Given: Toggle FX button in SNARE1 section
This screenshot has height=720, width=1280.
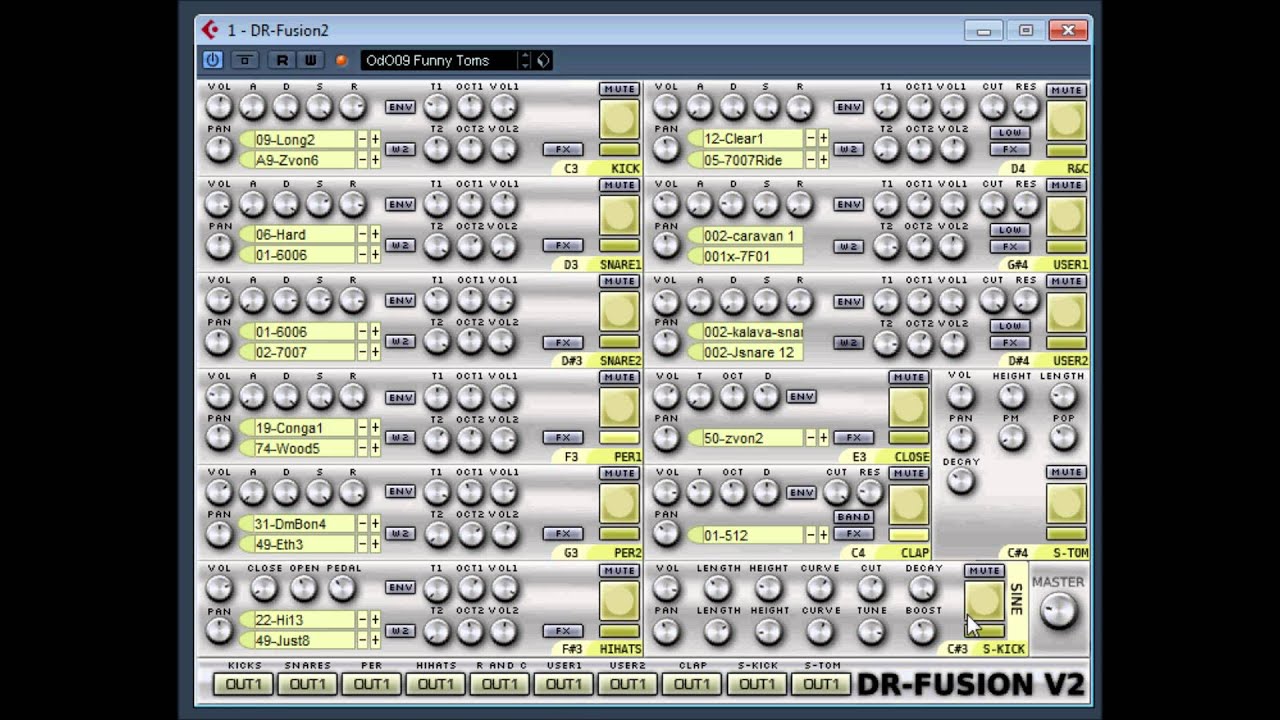Looking at the screenshot, I should pyautogui.click(x=563, y=245).
